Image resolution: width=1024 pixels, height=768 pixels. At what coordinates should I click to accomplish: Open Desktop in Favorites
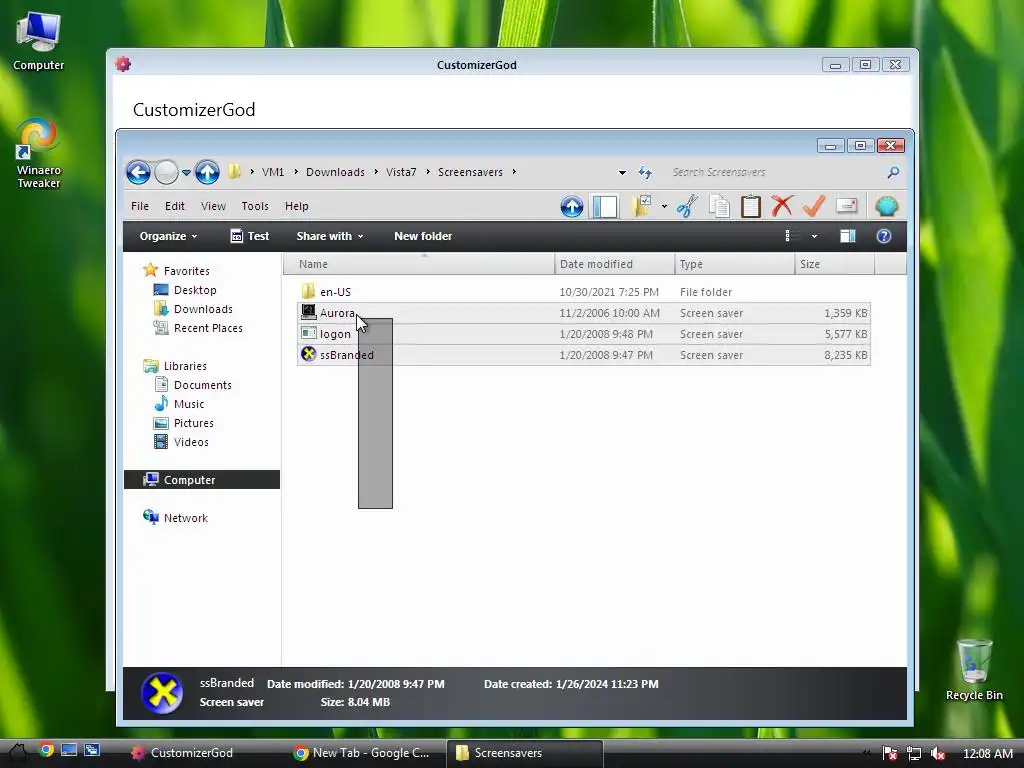point(185,290)
